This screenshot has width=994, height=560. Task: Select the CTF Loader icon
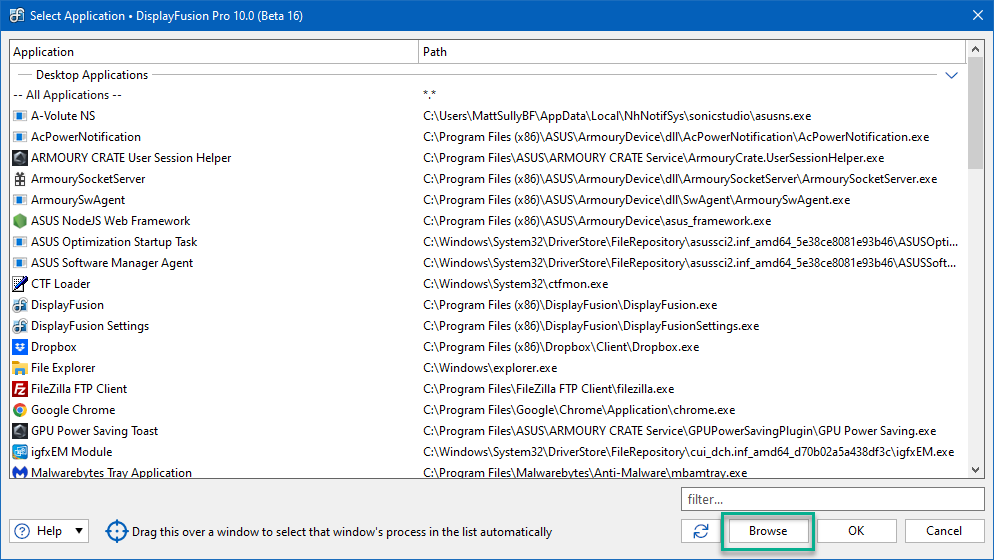20,283
